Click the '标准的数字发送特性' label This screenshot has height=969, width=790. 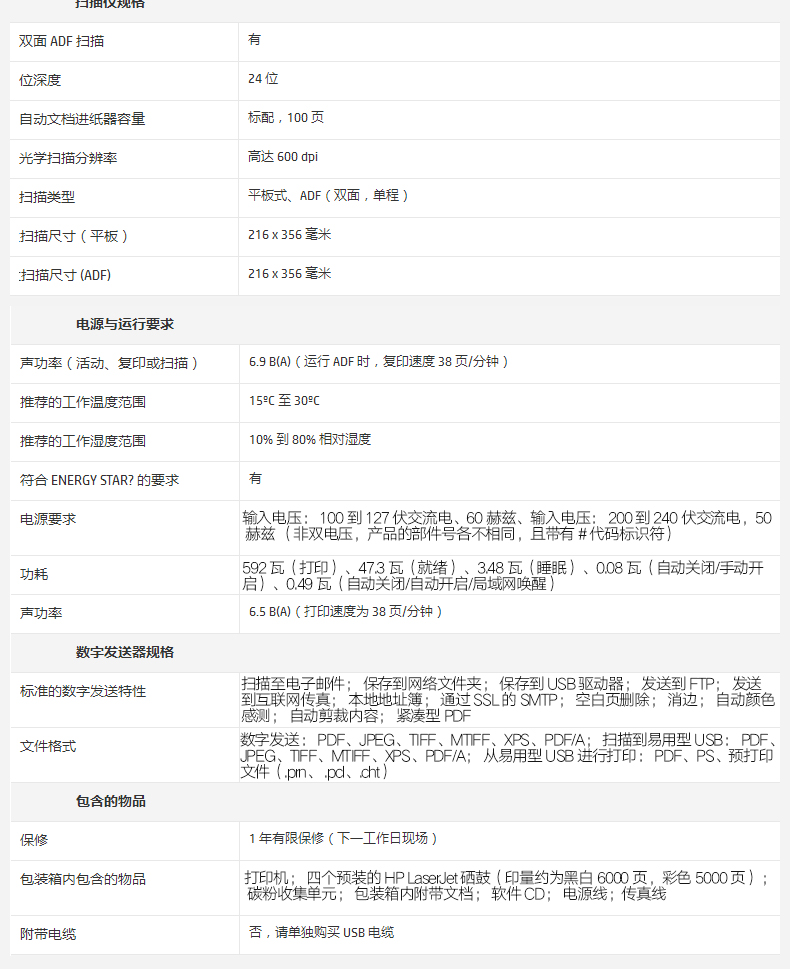pyautogui.click(x=83, y=692)
